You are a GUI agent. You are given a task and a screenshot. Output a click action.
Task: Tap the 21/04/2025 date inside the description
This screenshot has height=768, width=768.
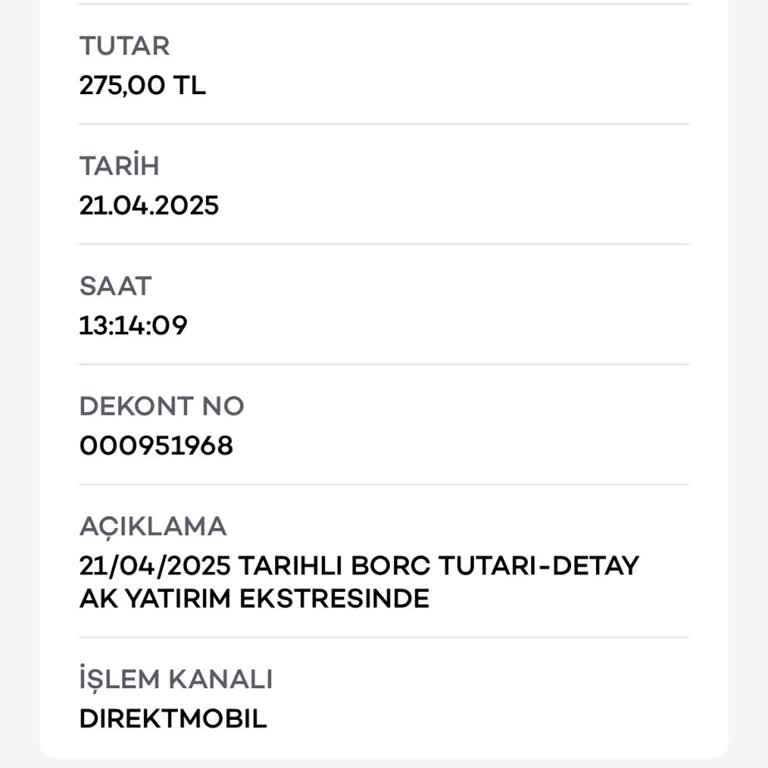[155, 566]
